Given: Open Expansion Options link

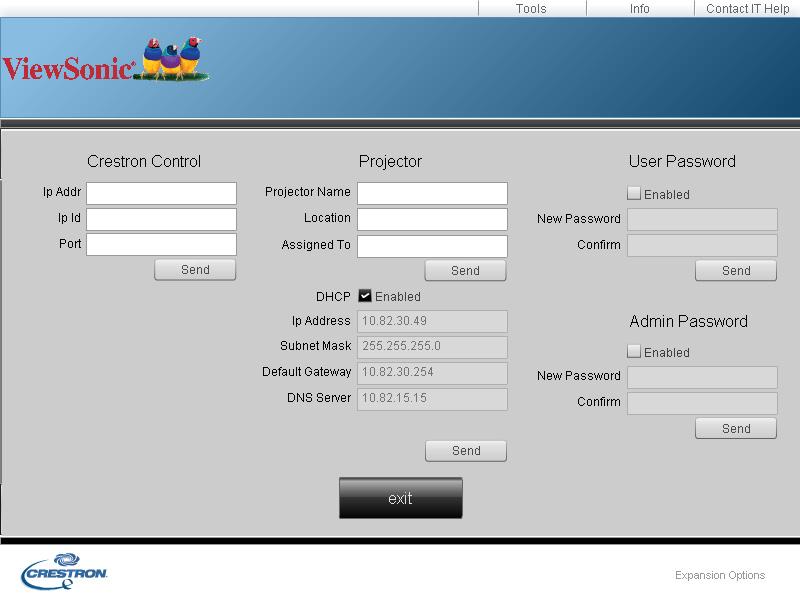Looking at the screenshot, I should click(x=720, y=575).
